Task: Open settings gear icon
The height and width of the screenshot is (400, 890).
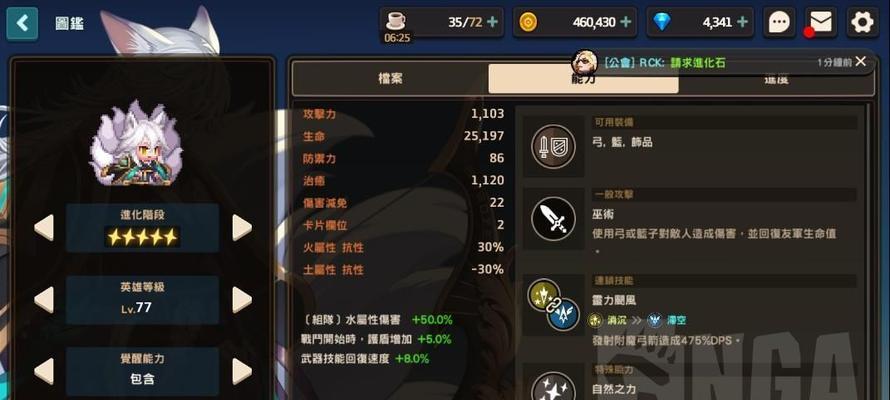Action: click(x=862, y=23)
